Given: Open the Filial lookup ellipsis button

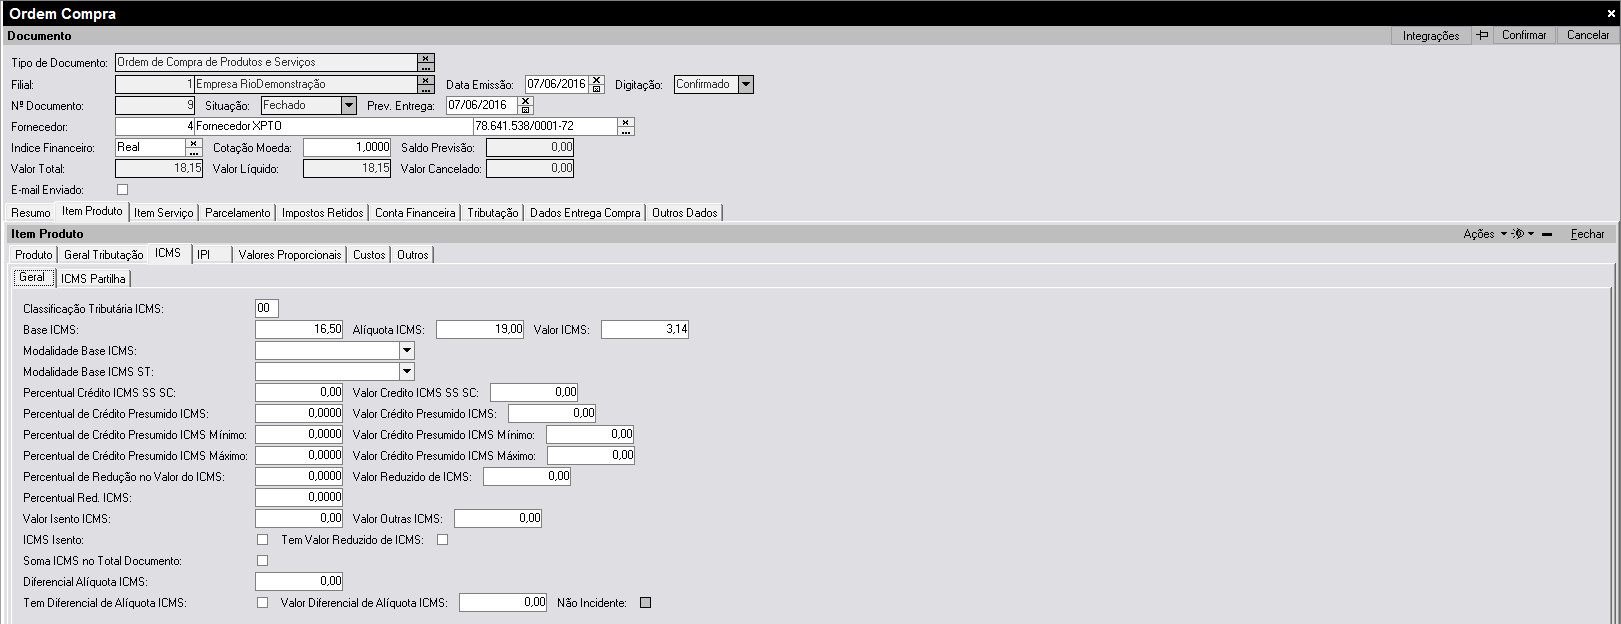Looking at the screenshot, I should click(426, 89).
